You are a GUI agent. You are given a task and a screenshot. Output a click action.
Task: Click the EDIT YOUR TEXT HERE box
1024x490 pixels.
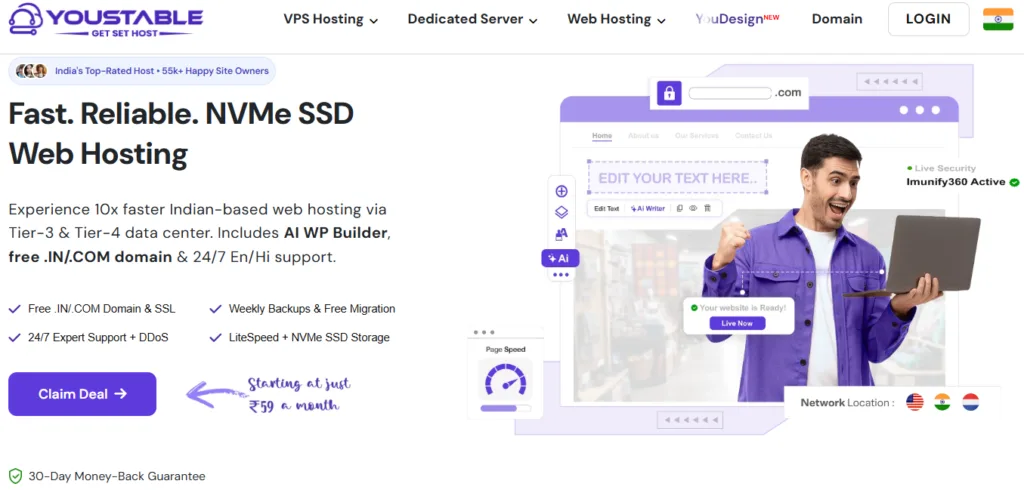click(677, 178)
